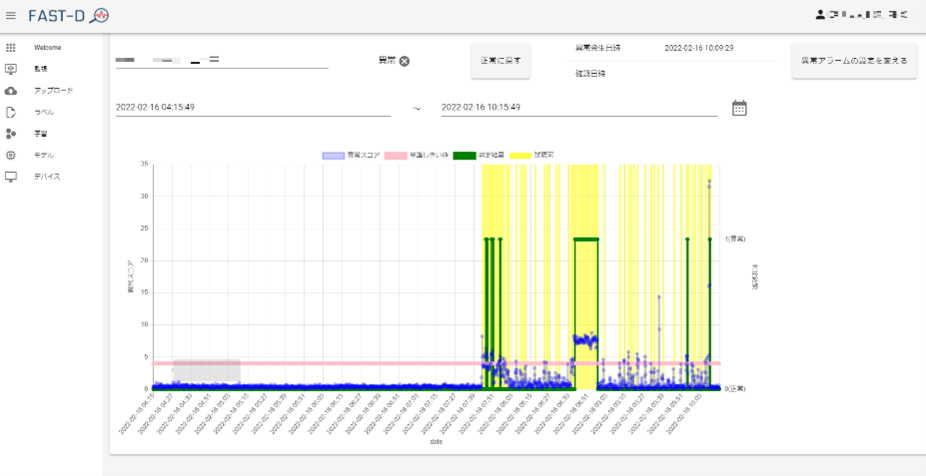Image resolution: width=926 pixels, height=476 pixels.
Task: Open the monitoring screen icon in sidebar
Action: 11,69
